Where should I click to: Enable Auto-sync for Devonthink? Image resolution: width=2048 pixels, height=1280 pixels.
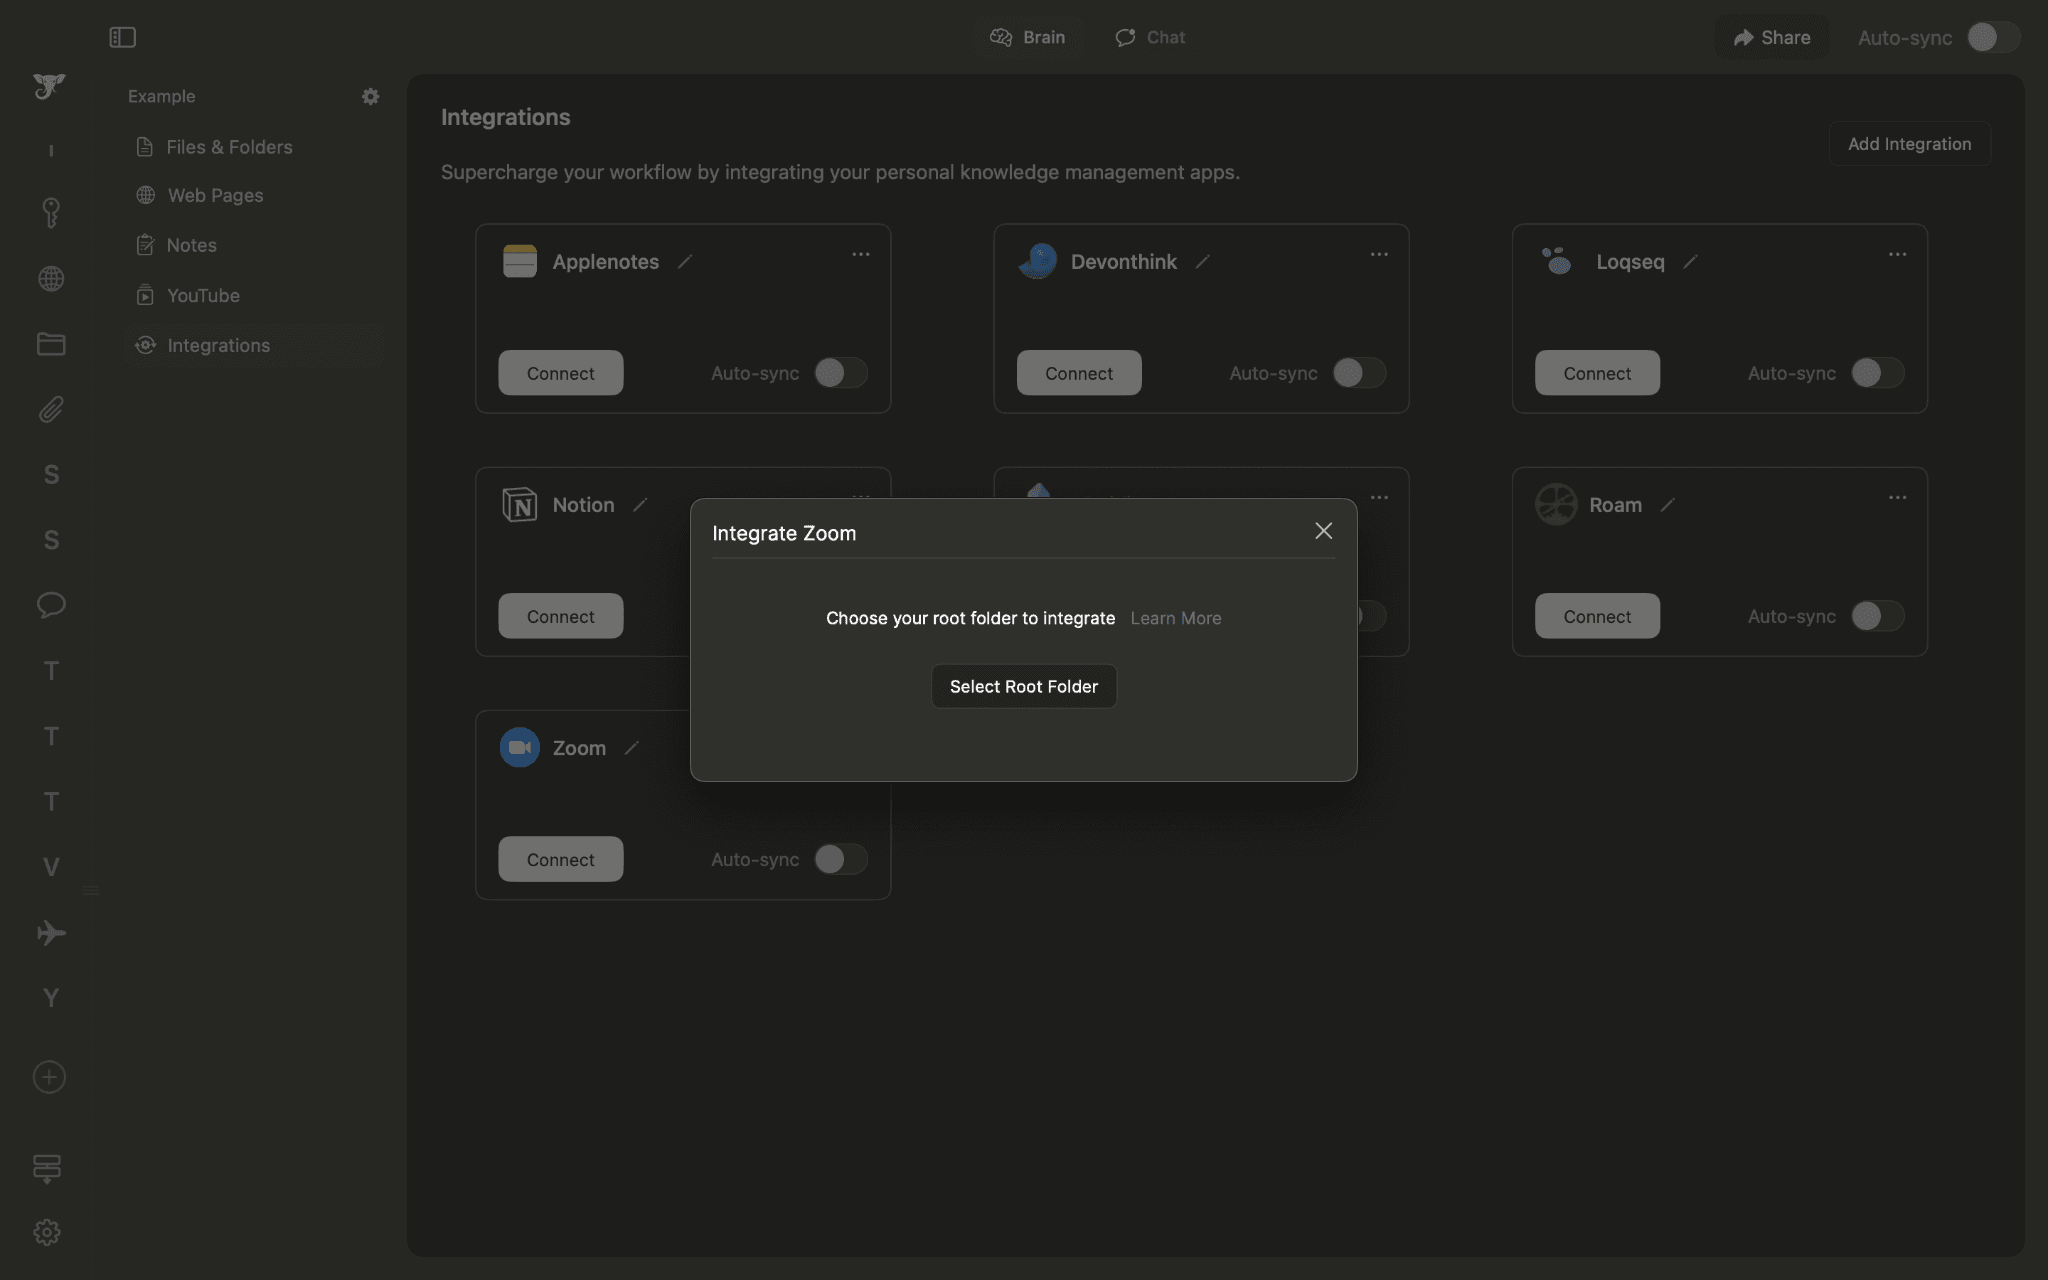point(1359,373)
